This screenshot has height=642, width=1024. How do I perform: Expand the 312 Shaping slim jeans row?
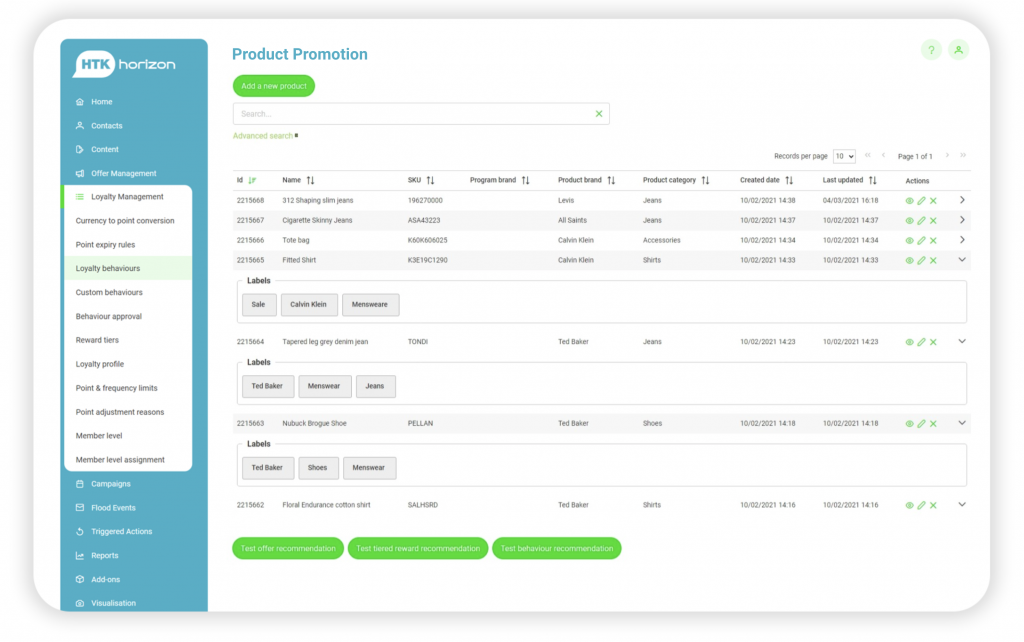point(962,200)
